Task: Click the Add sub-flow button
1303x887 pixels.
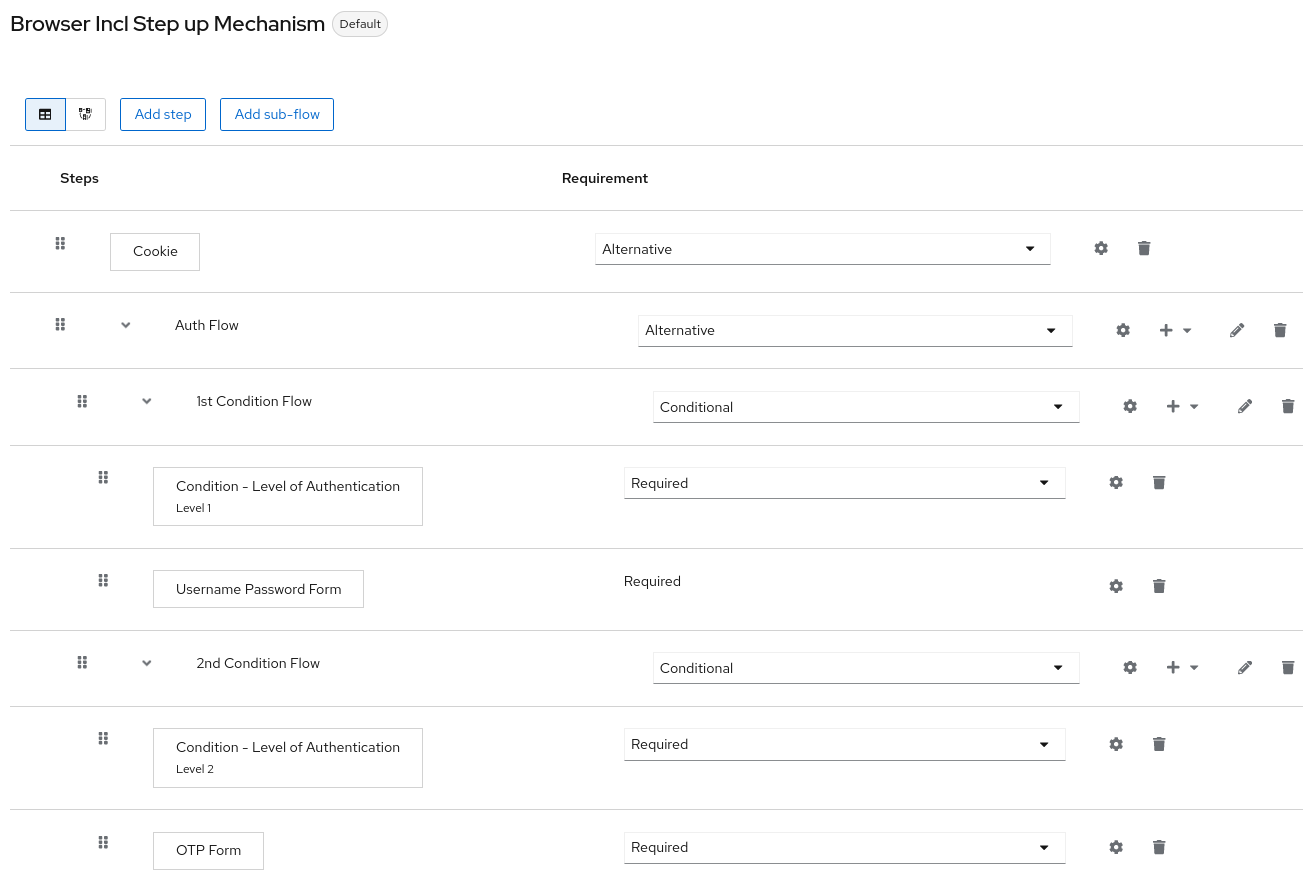Action: 276,114
